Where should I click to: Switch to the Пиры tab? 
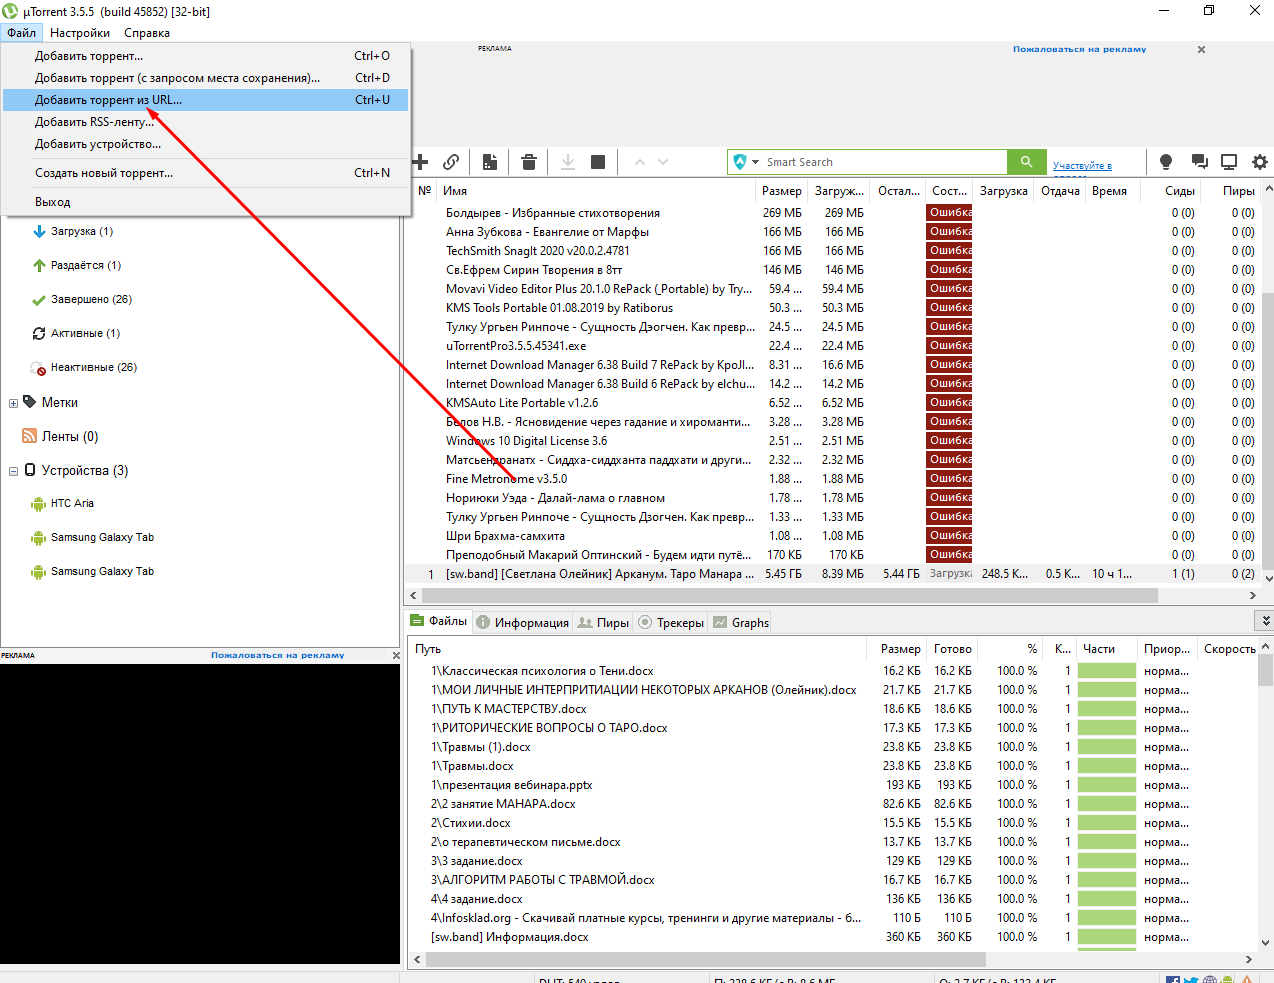(x=604, y=622)
